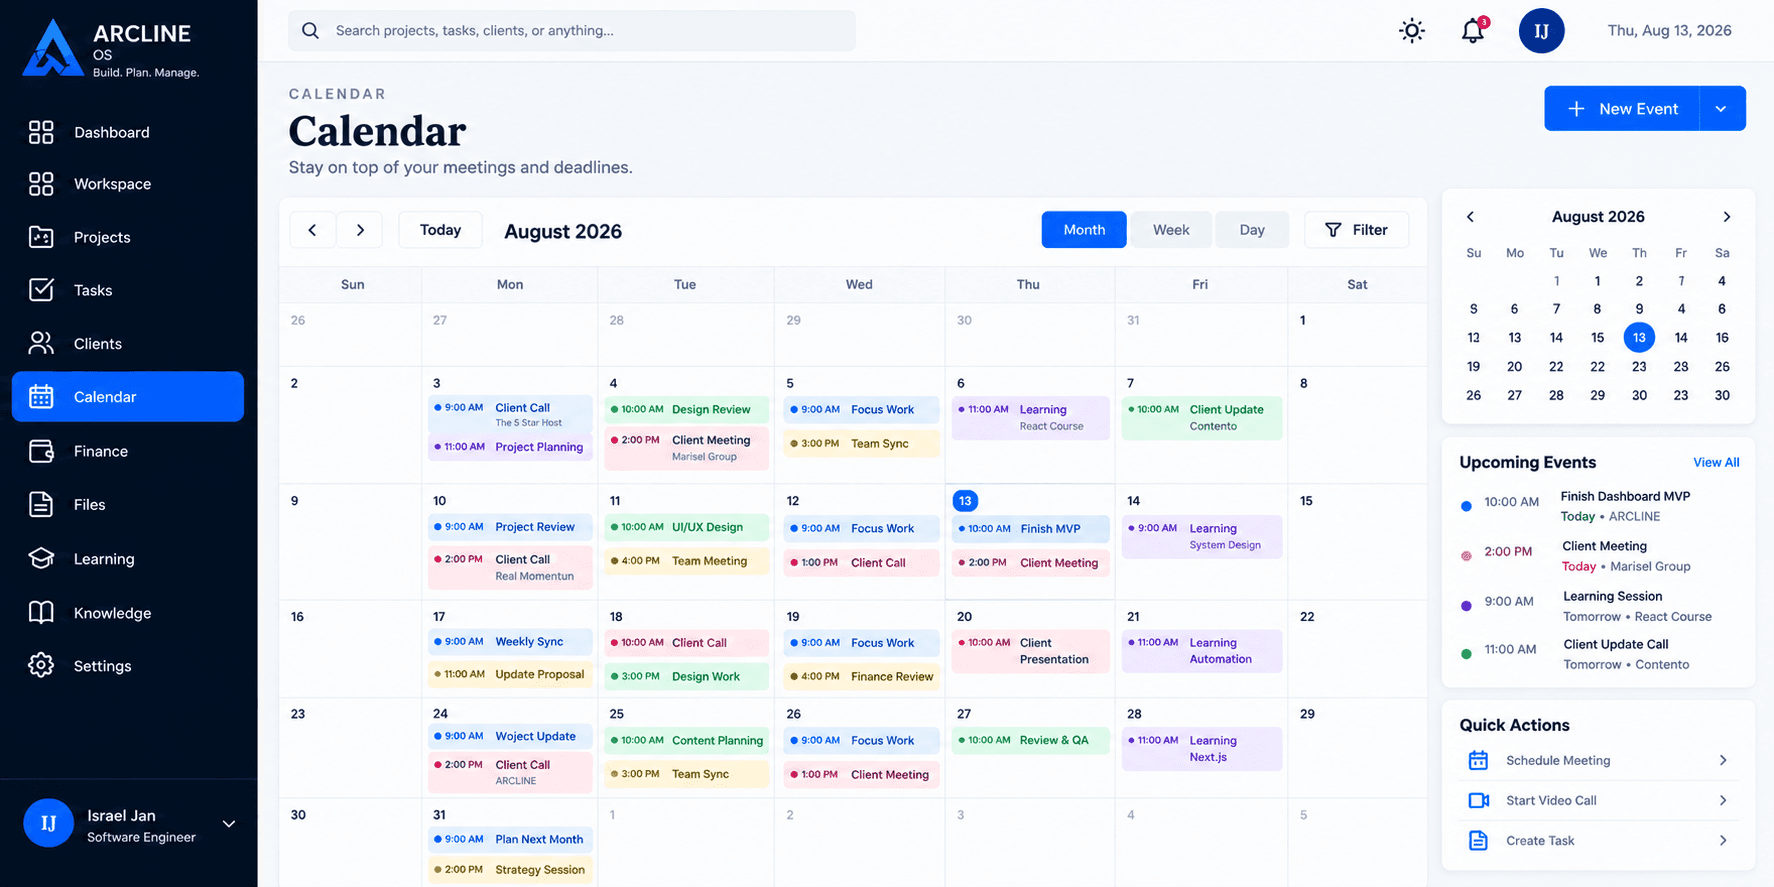Open the Learning graduation cap icon
The image size is (1774, 887).
pyautogui.click(x=41, y=558)
